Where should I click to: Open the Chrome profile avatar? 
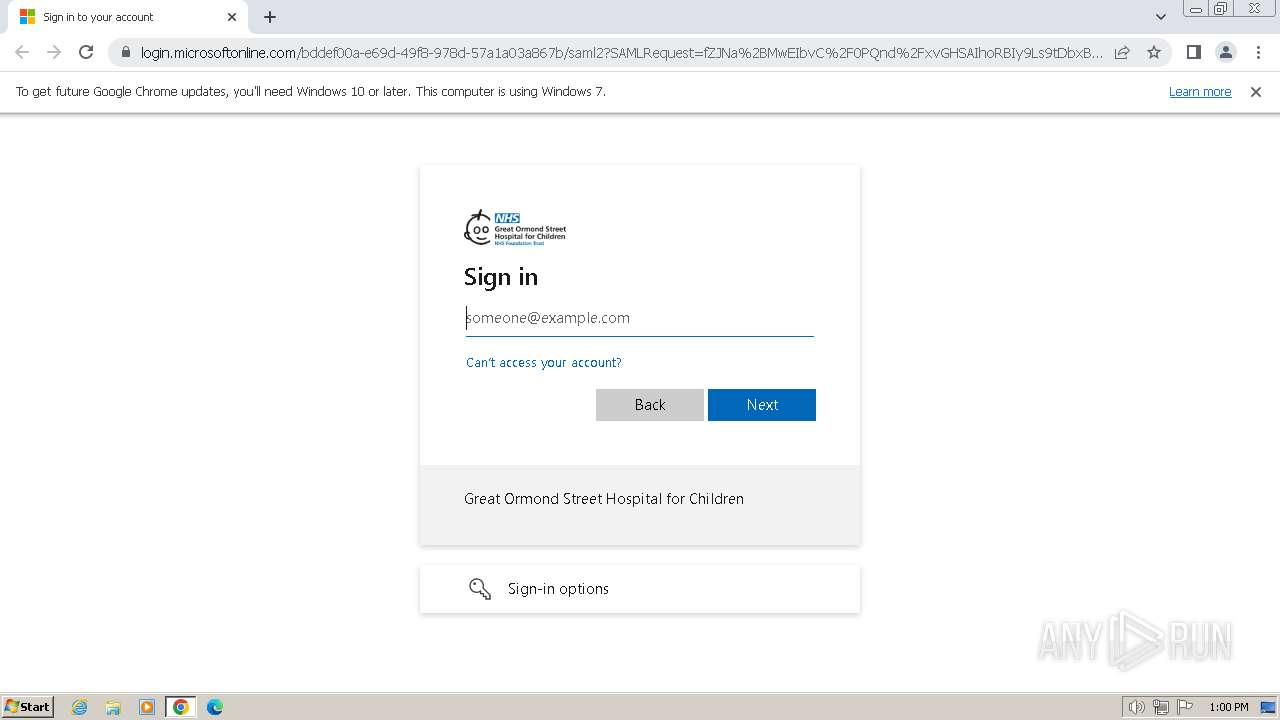click(x=1225, y=52)
